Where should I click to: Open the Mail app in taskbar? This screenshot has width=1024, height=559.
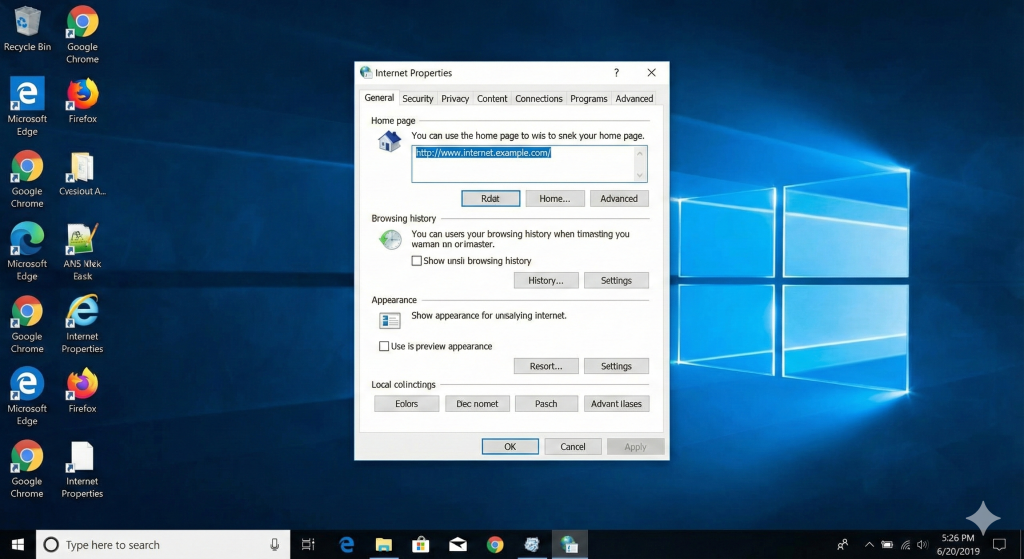coord(458,544)
